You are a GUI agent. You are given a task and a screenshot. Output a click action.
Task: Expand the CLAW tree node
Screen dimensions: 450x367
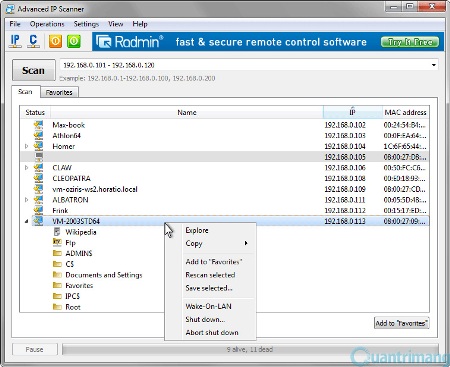click(x=27, y=167)
